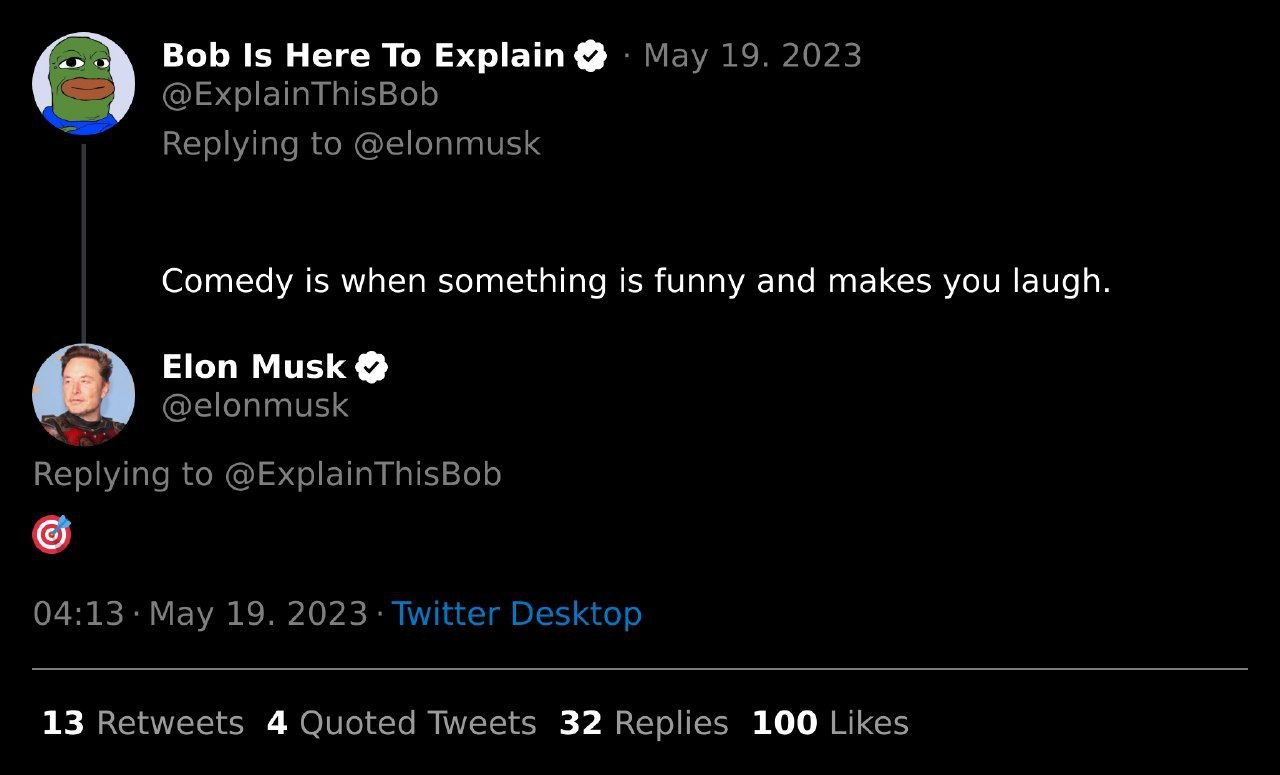Open the 4 Quoted Tweets list
The width and height of the screenshot is (1280, 775).
click(x=402, y=723)
